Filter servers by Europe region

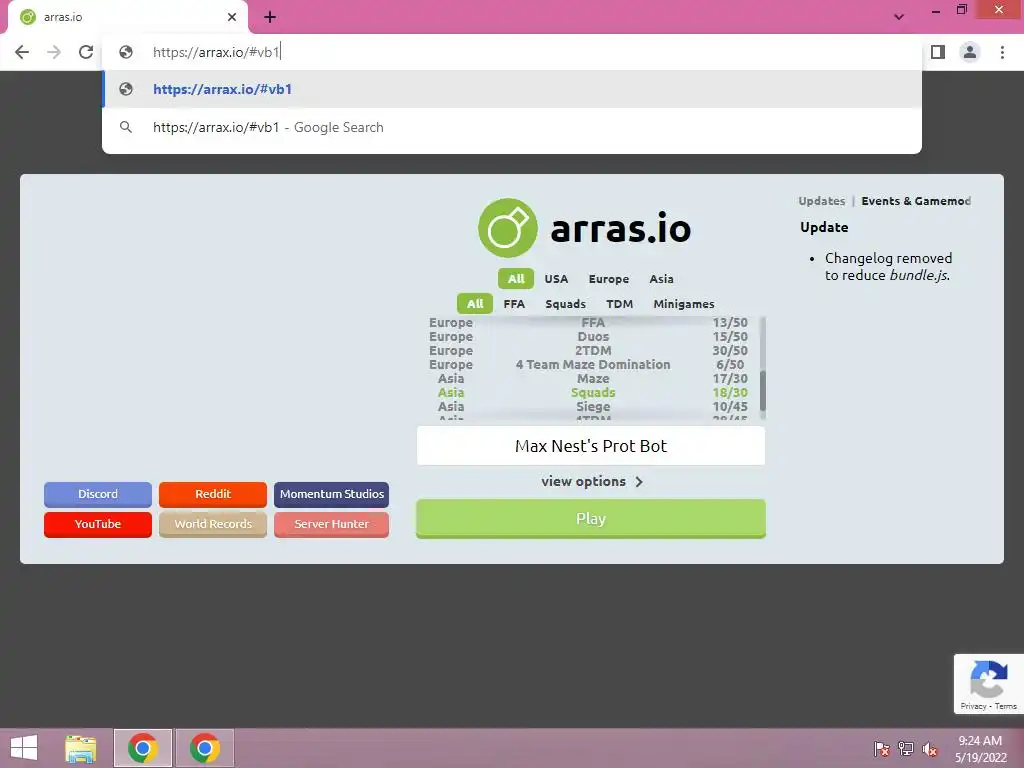609,279
